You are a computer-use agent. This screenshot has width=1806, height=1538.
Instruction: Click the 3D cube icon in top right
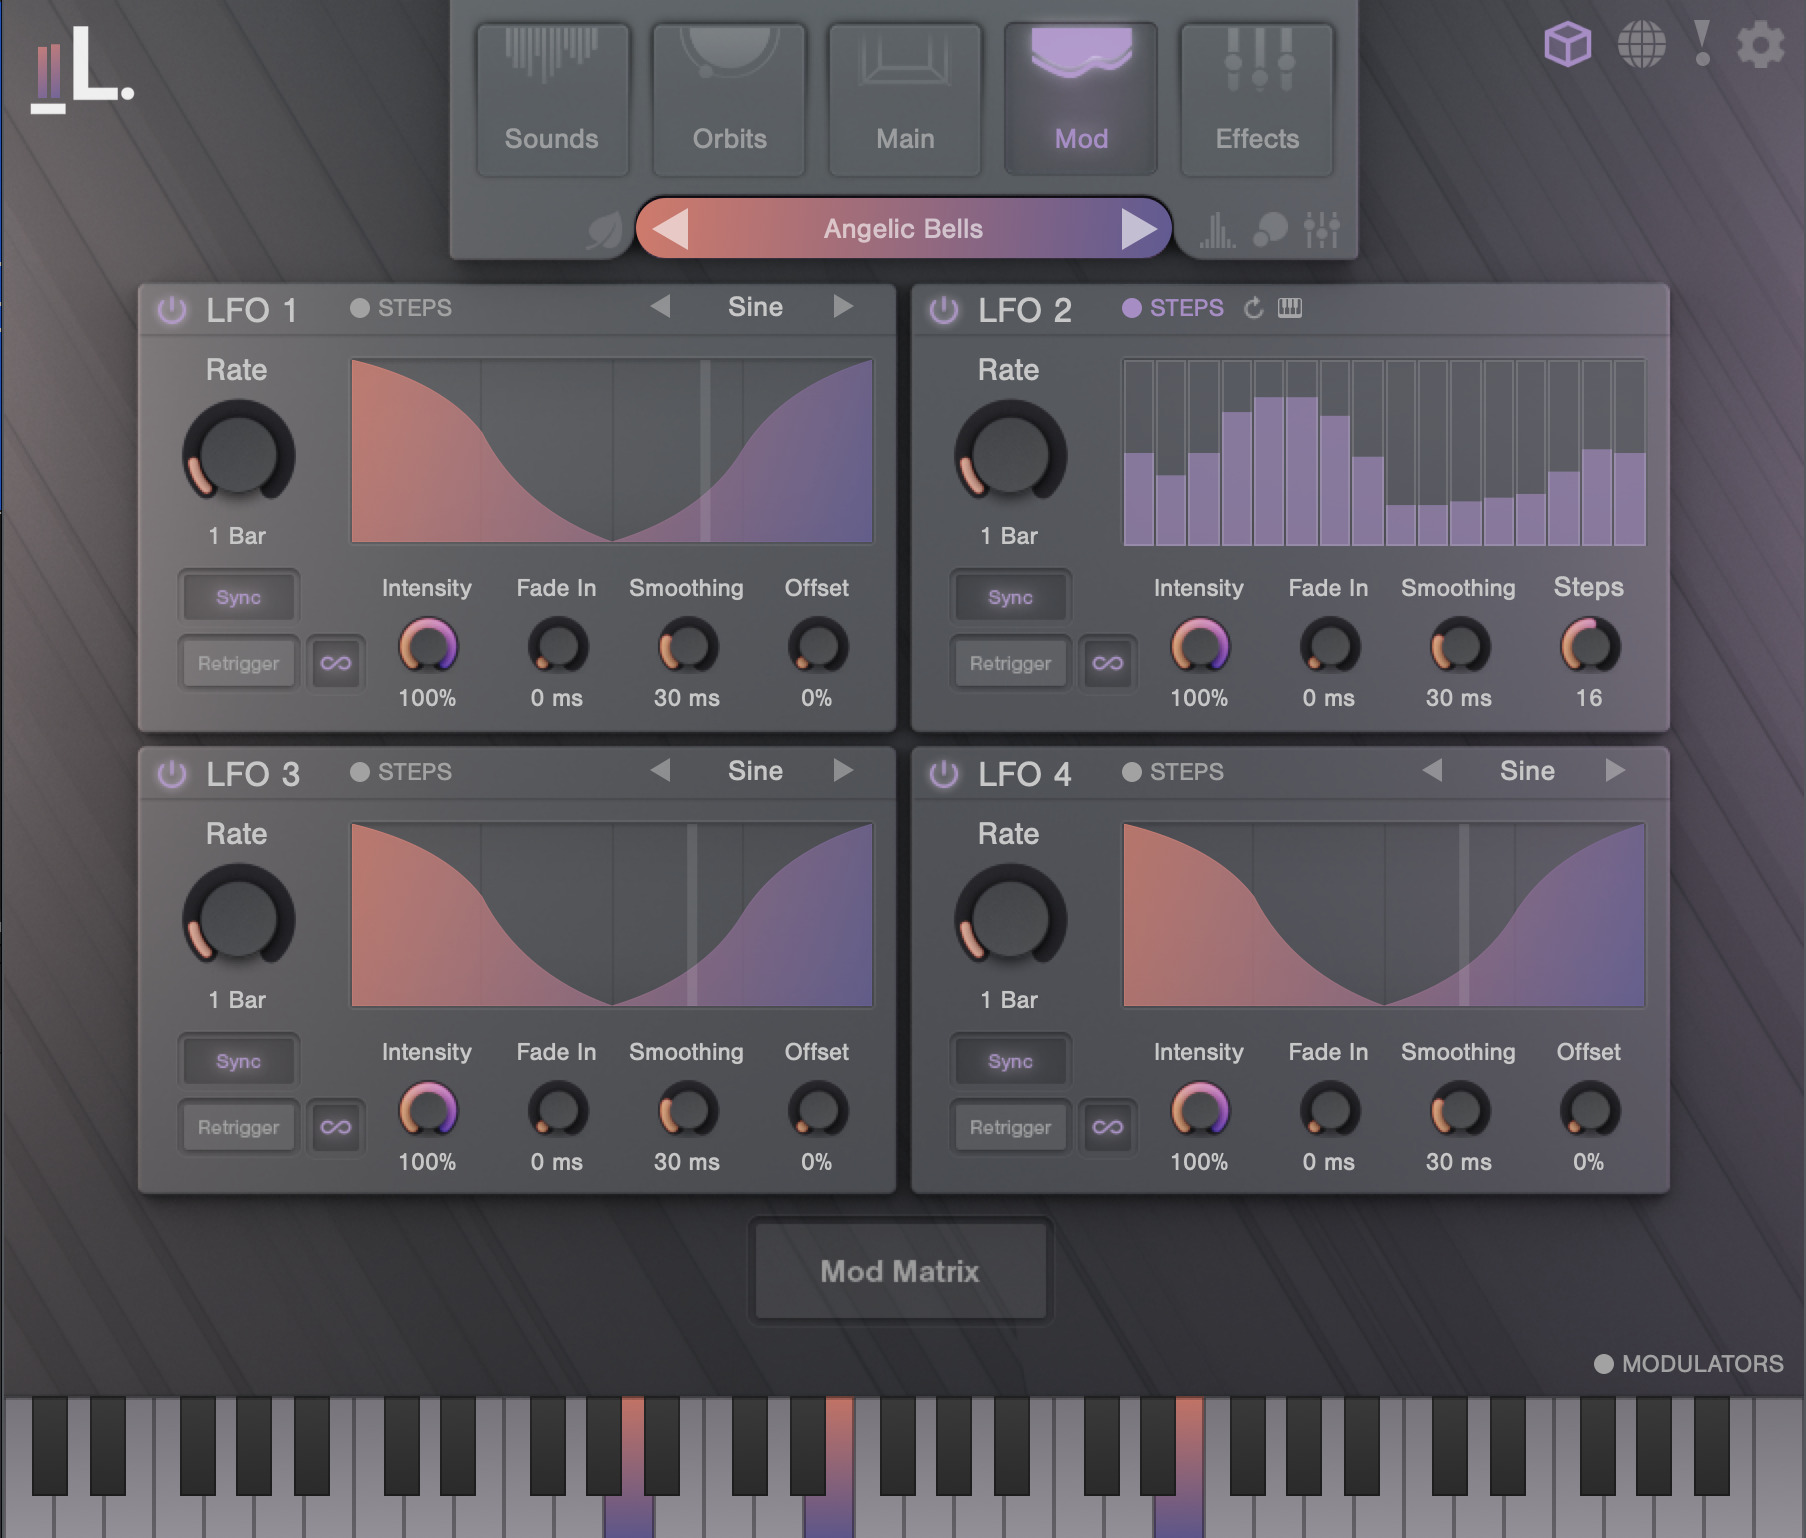coord(1567,44)
